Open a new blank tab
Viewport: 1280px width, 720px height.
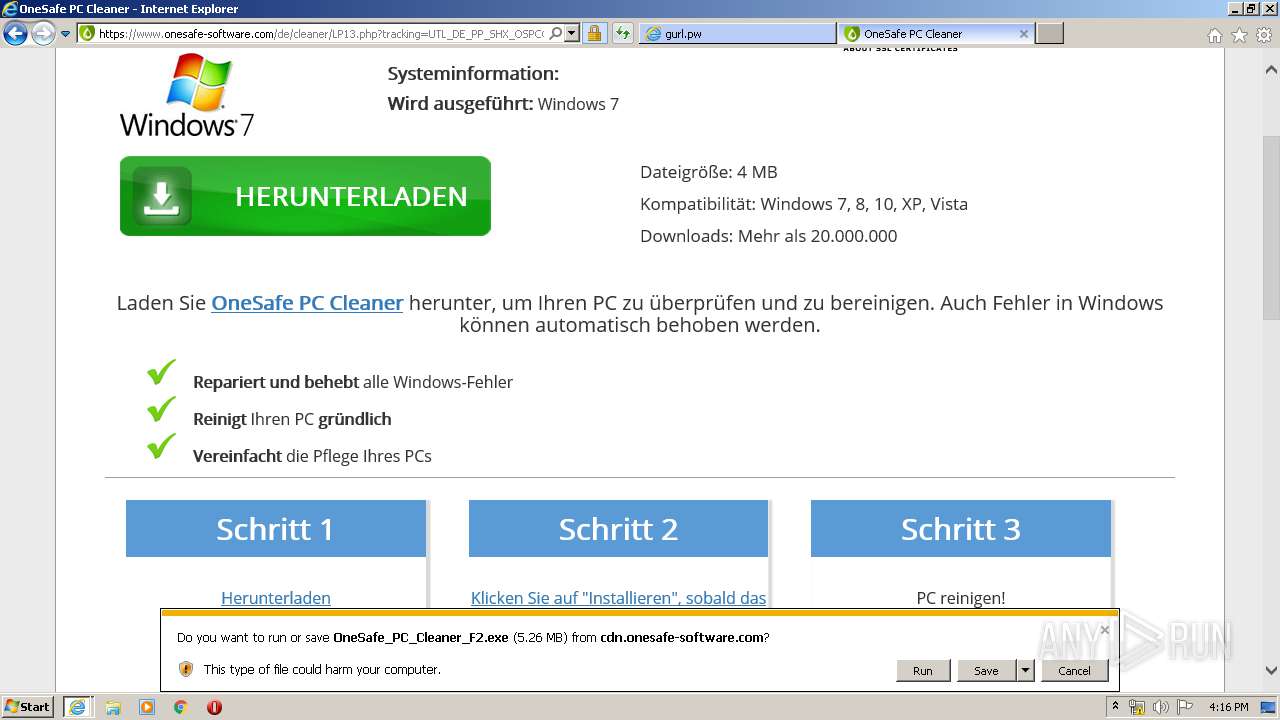[x=1049, y=33]
